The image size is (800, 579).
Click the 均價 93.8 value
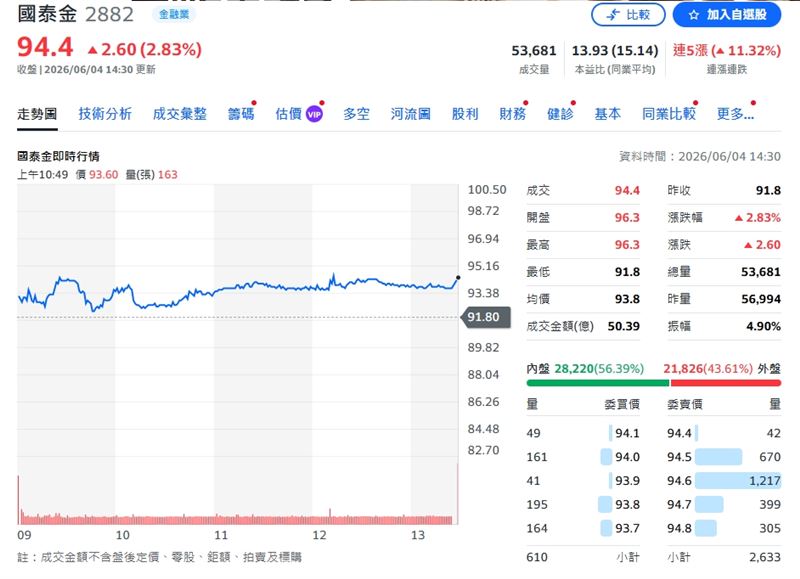click(x=627, y=299)
